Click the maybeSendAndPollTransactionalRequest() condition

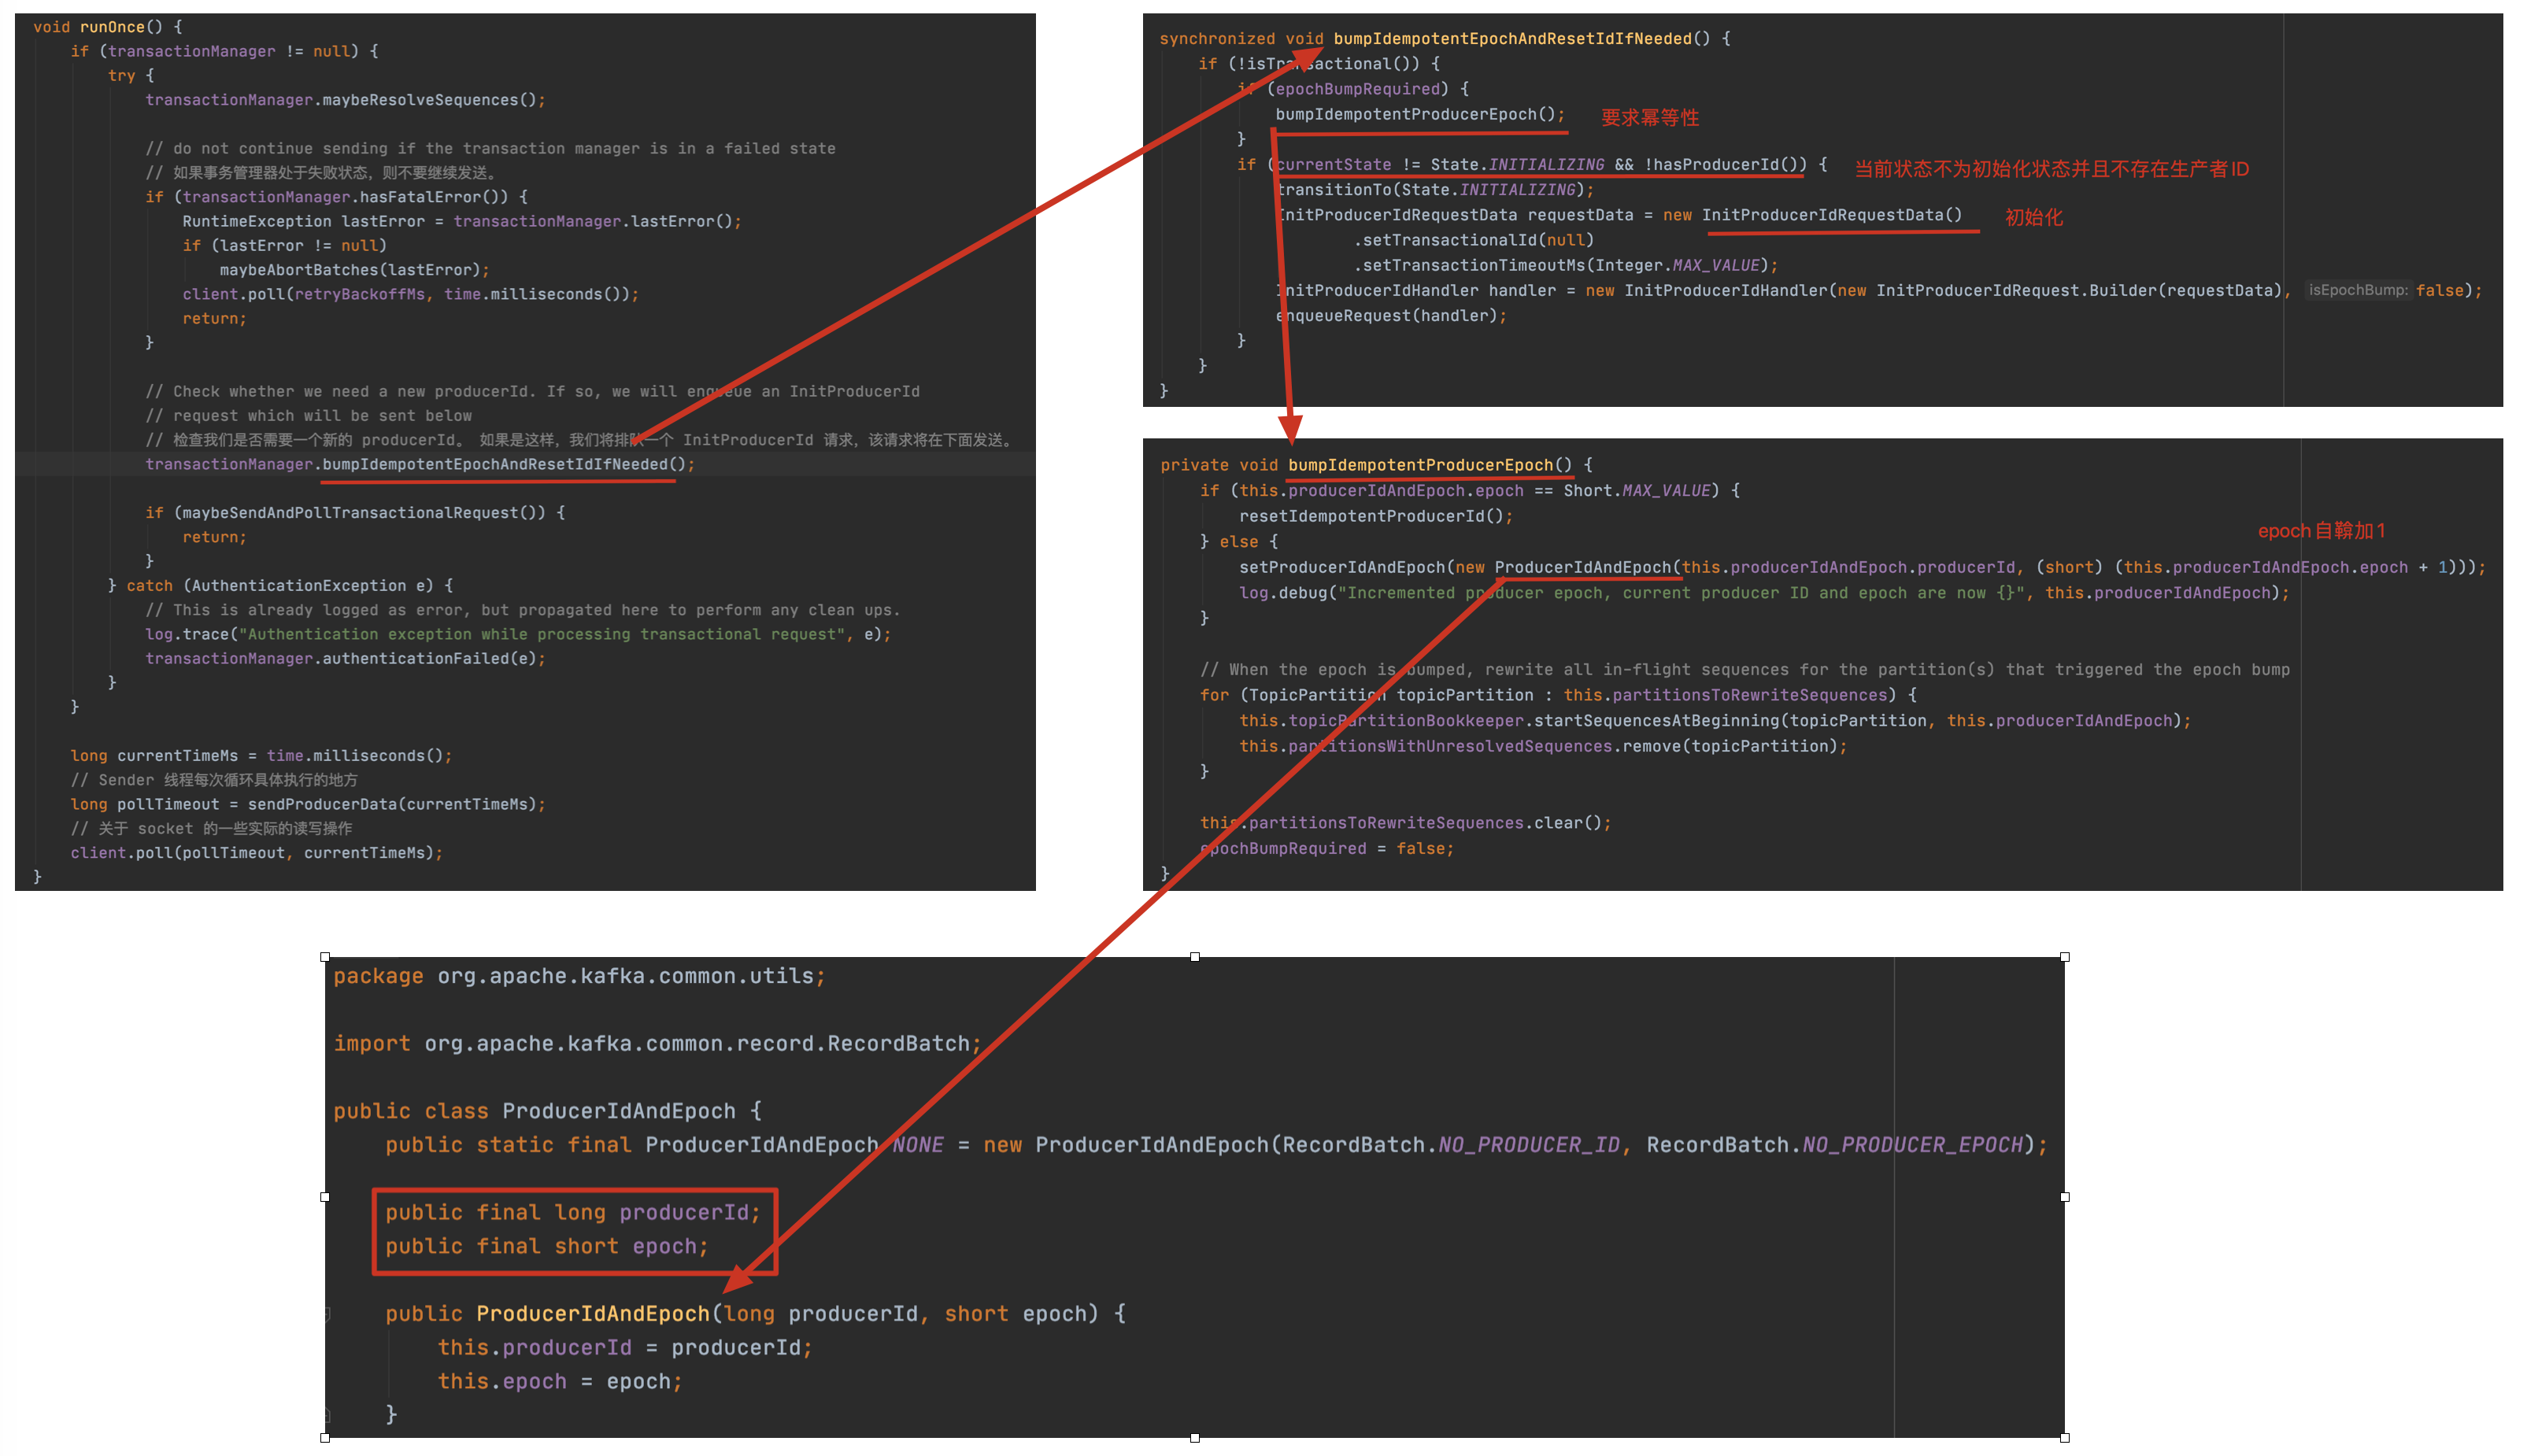point(360,513)
